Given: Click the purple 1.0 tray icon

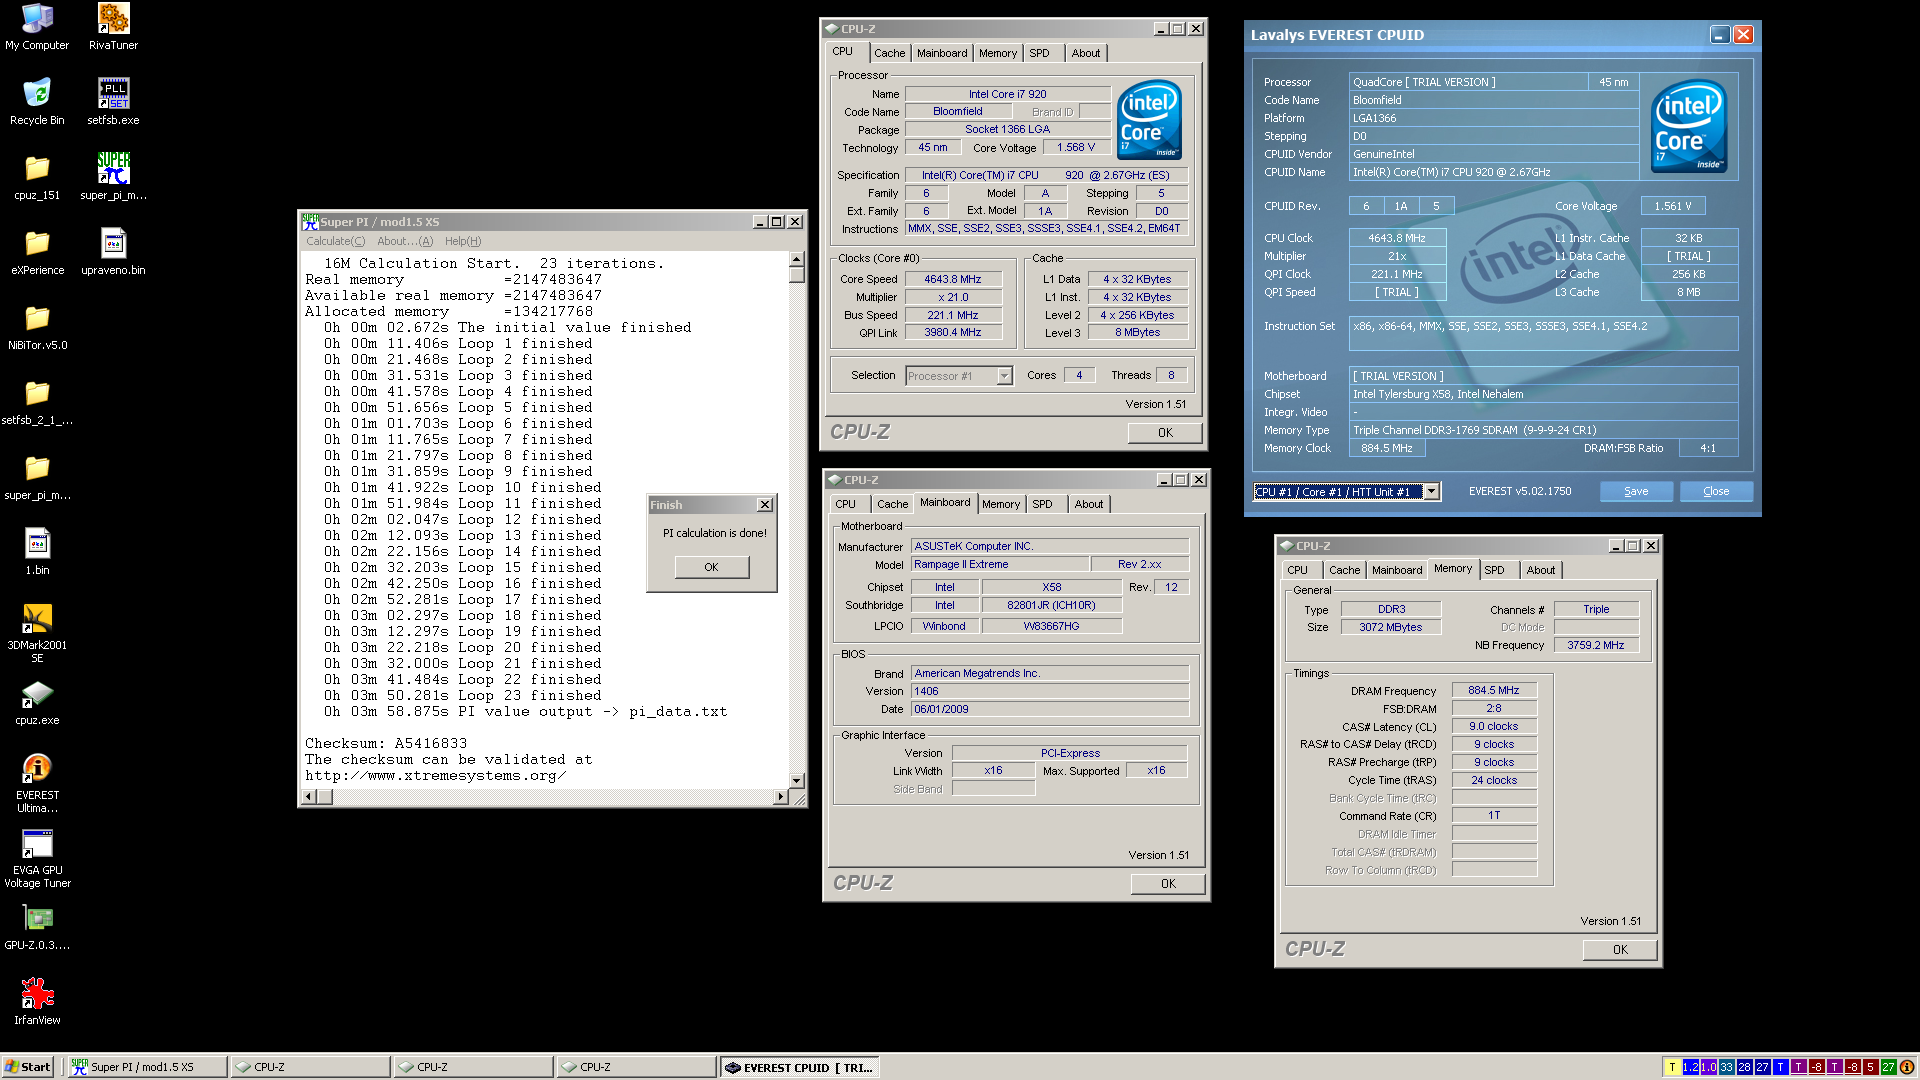Looking at the screenshot, I should click(x=1708, y=1067).
